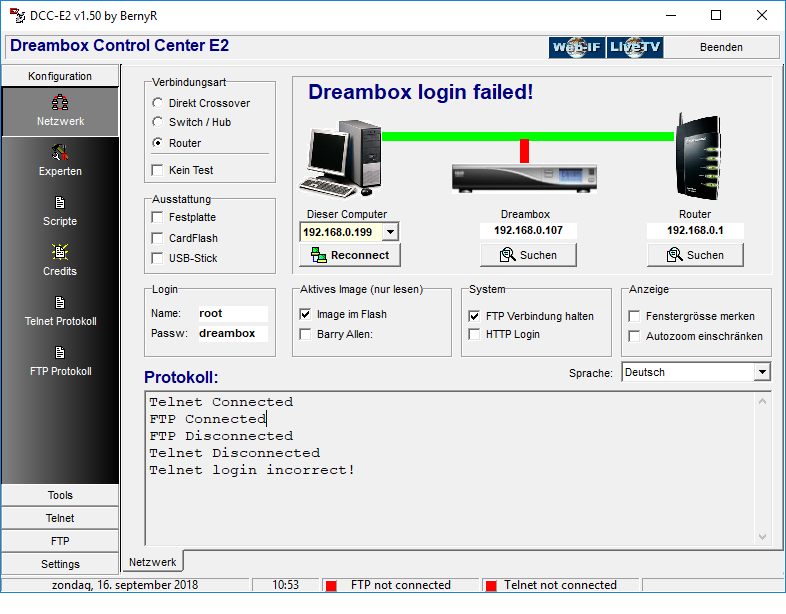Click Suchen under Router
Screen dimensions: 786x614
click(695, 255)
